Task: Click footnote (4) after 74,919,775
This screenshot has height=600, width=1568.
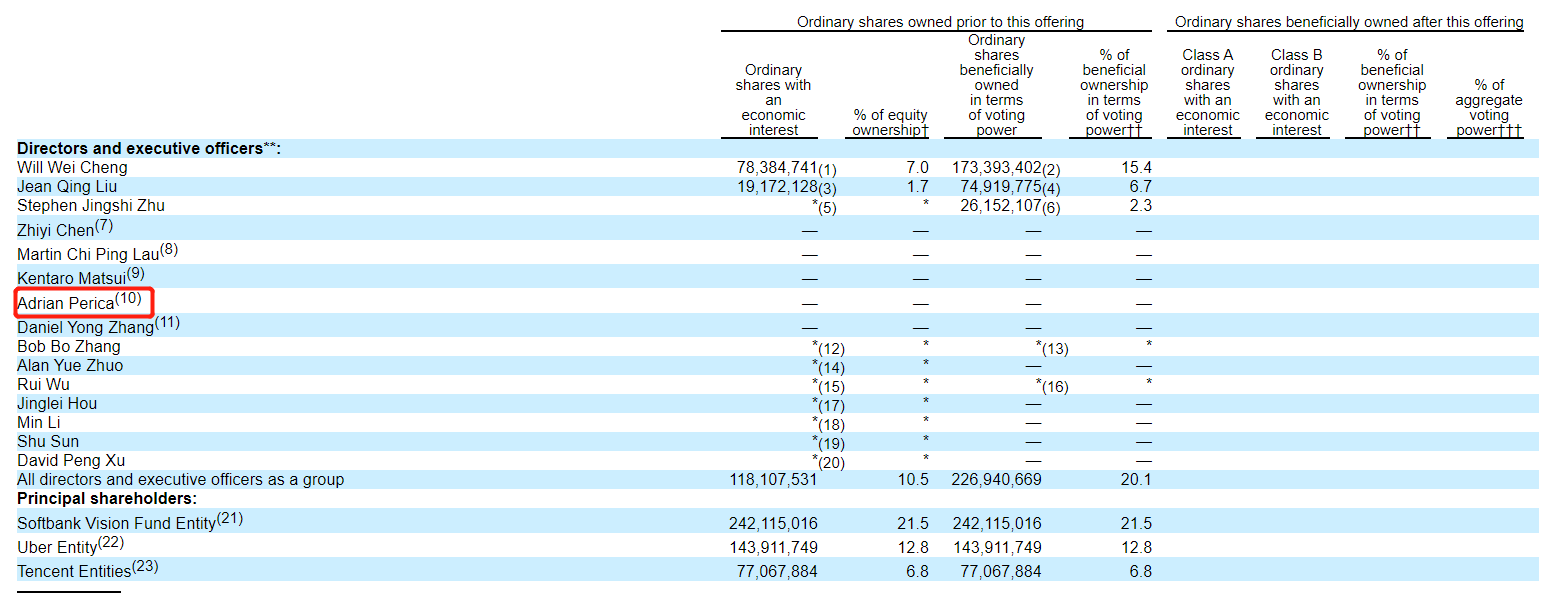Action: 1051,190
